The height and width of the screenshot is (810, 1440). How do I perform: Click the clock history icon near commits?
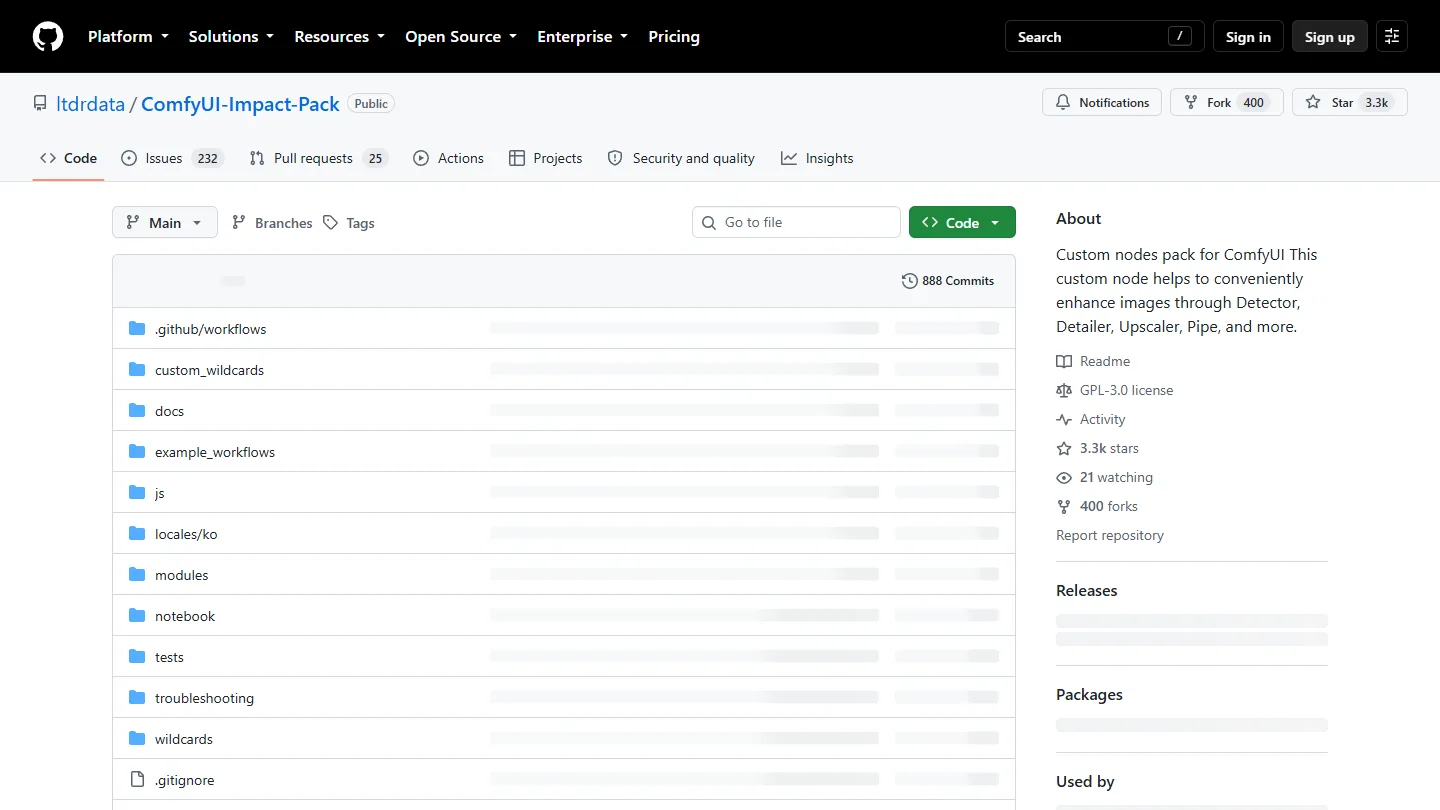(x=910, y=281)
